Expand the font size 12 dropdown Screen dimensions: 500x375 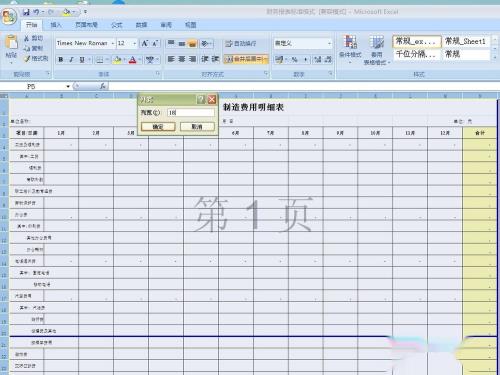tap(127, 43)
